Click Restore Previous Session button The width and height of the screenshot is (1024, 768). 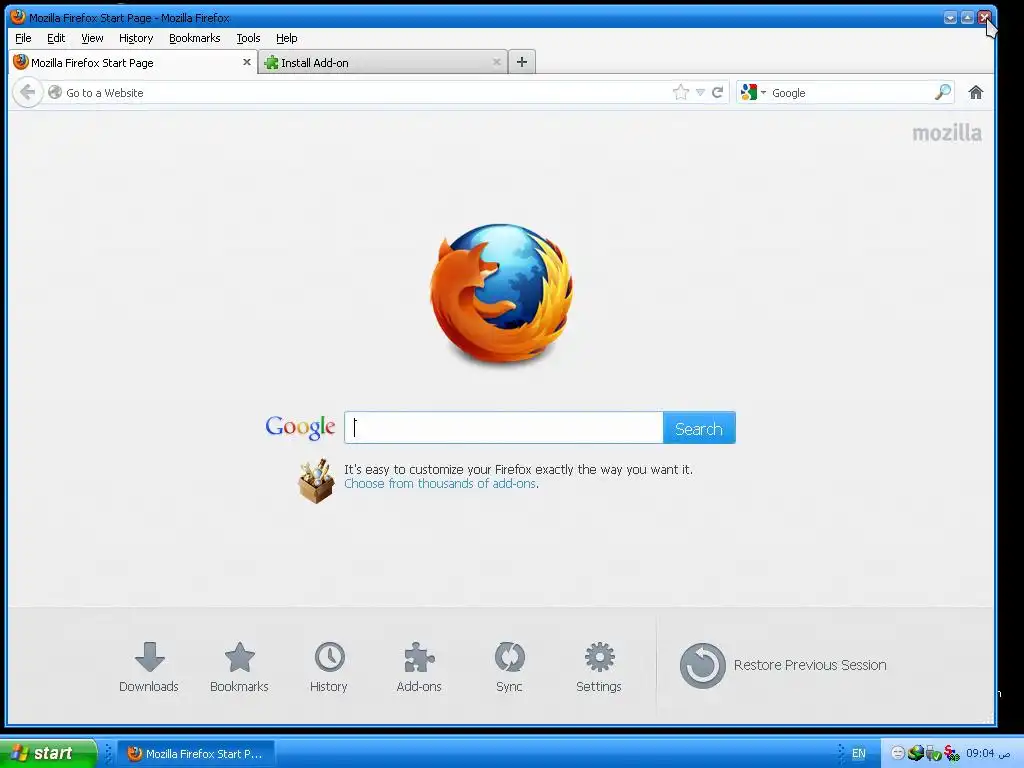(783, 665)
